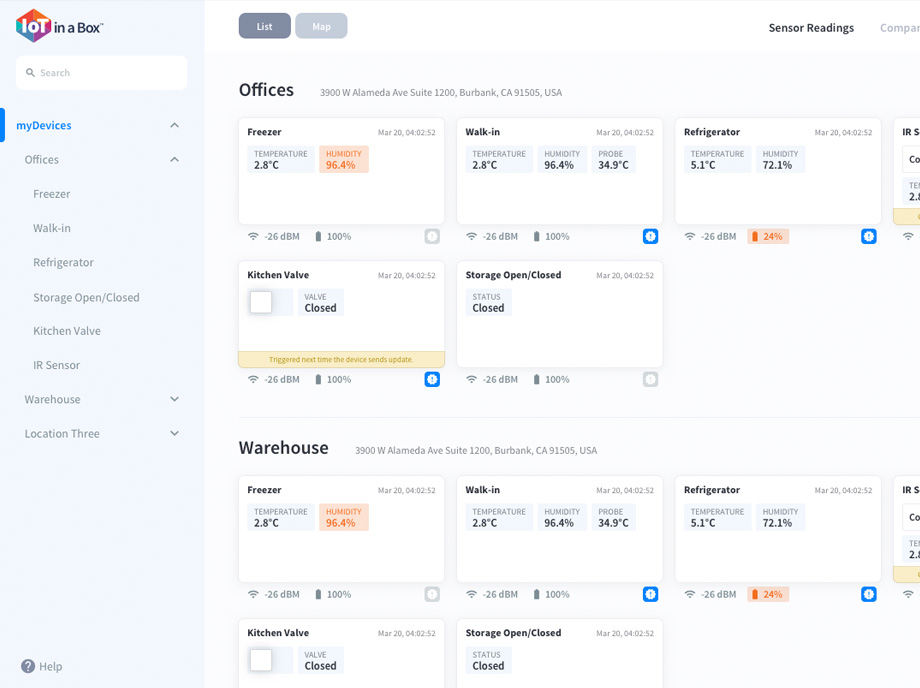Click Offices address 3900 W Alameda Ave
Viewport: 920px width, 688px height.
[x=441, y=93]
